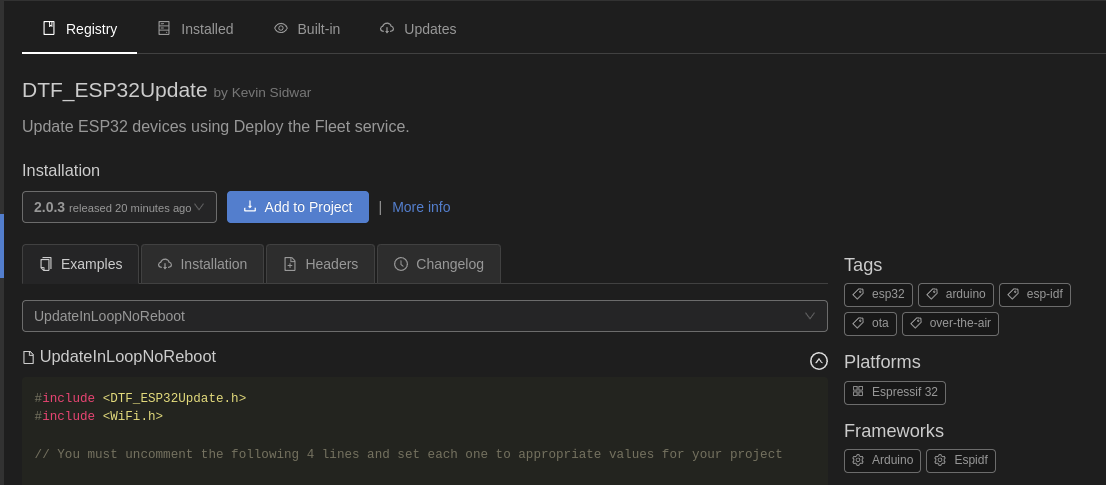Click the Updates cloud icon
1106x485 pixels.
(x=387, y=28)
